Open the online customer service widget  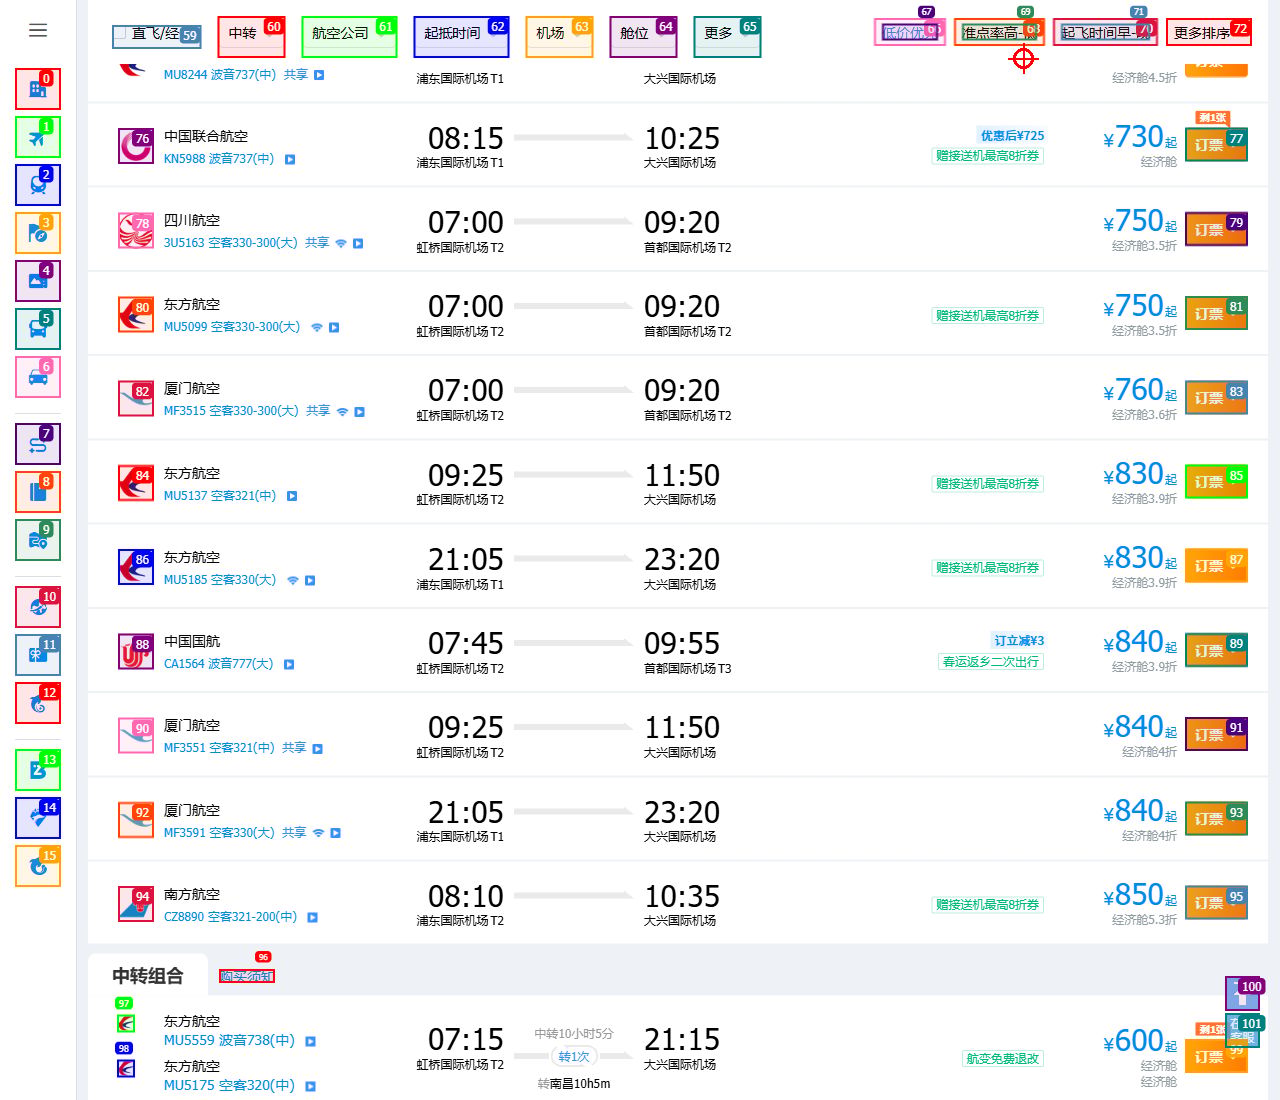[x=1243, y=1032]
